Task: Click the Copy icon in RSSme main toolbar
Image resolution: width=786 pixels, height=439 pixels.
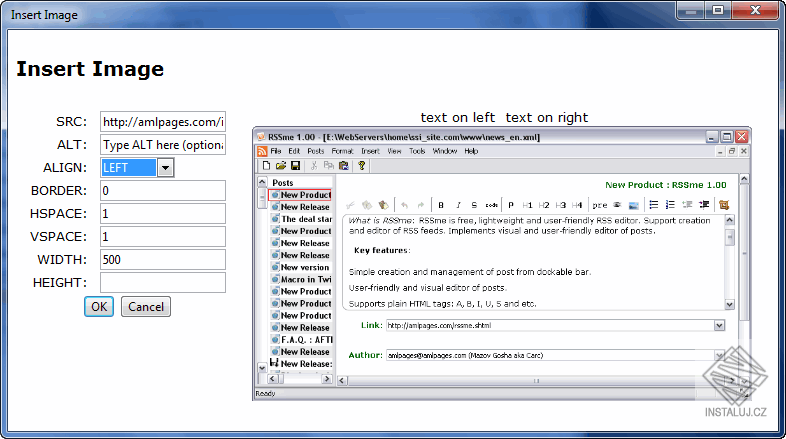Action: (x=328, y=165)
